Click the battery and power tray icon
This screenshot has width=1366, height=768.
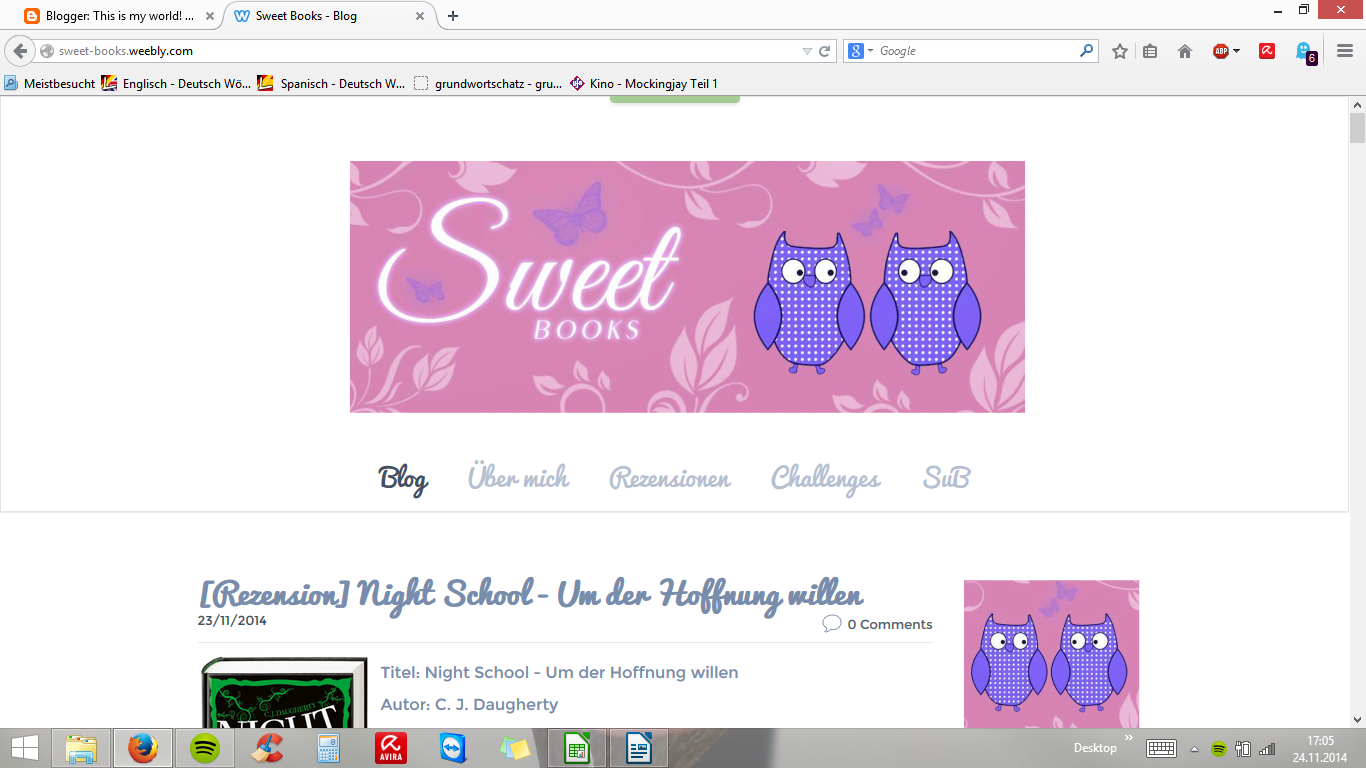(x=1244, y=749)
